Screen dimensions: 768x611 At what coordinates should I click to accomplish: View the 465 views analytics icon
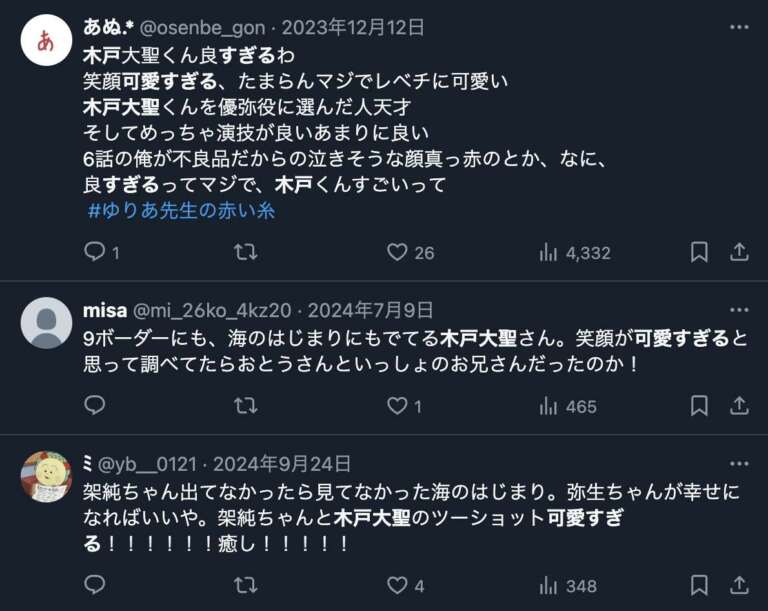tap(548, 406)
